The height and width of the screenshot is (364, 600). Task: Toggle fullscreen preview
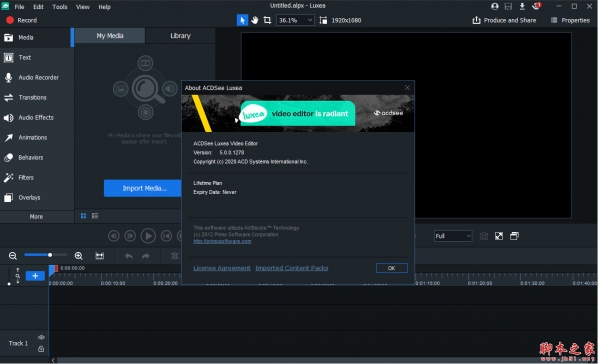(499, 236)
